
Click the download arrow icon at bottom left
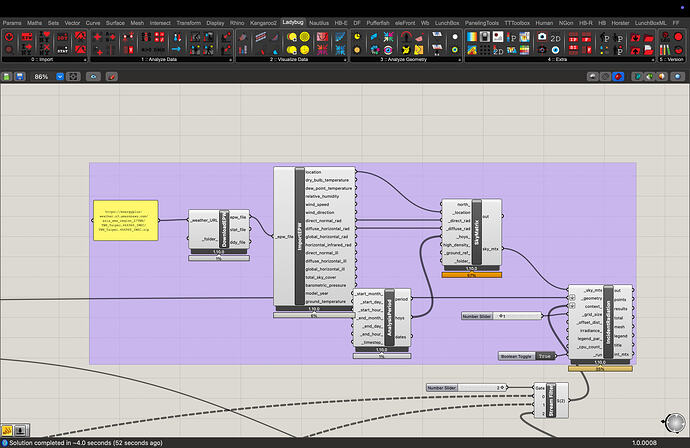point(21,430)
